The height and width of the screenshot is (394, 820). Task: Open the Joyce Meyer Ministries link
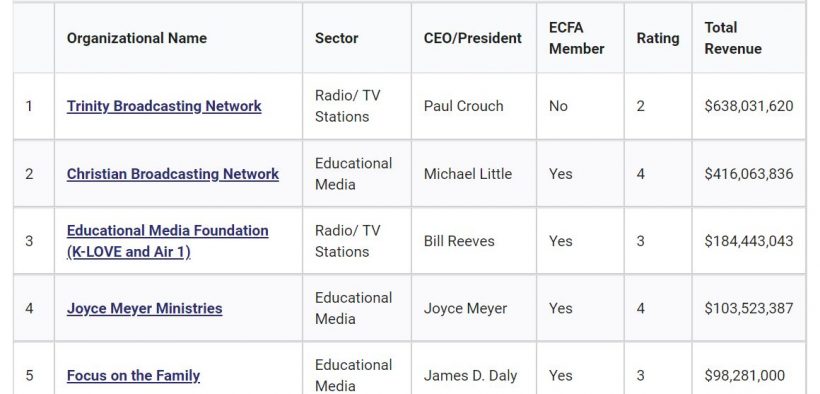[144, 308]
